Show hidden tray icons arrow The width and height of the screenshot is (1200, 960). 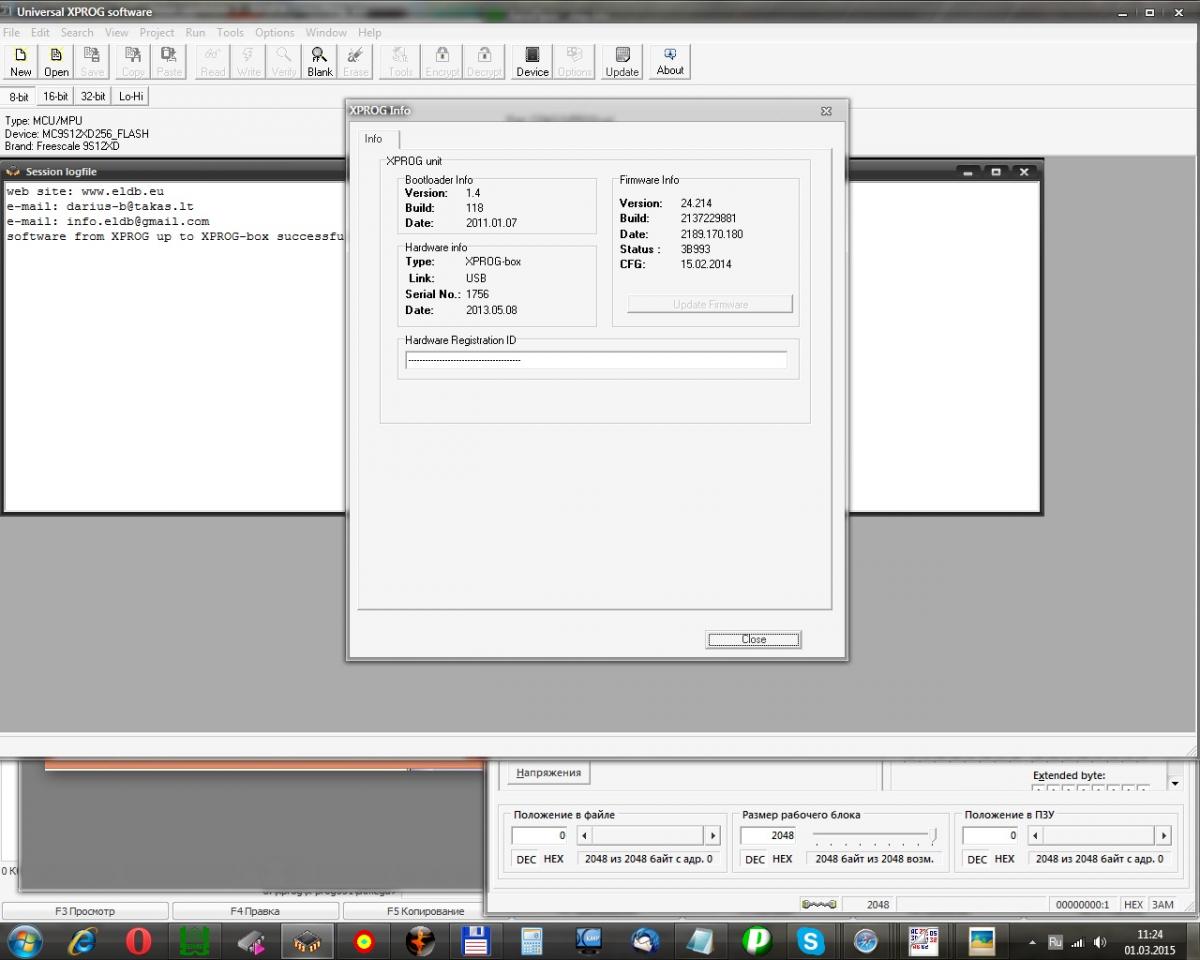coord(1033,942)
